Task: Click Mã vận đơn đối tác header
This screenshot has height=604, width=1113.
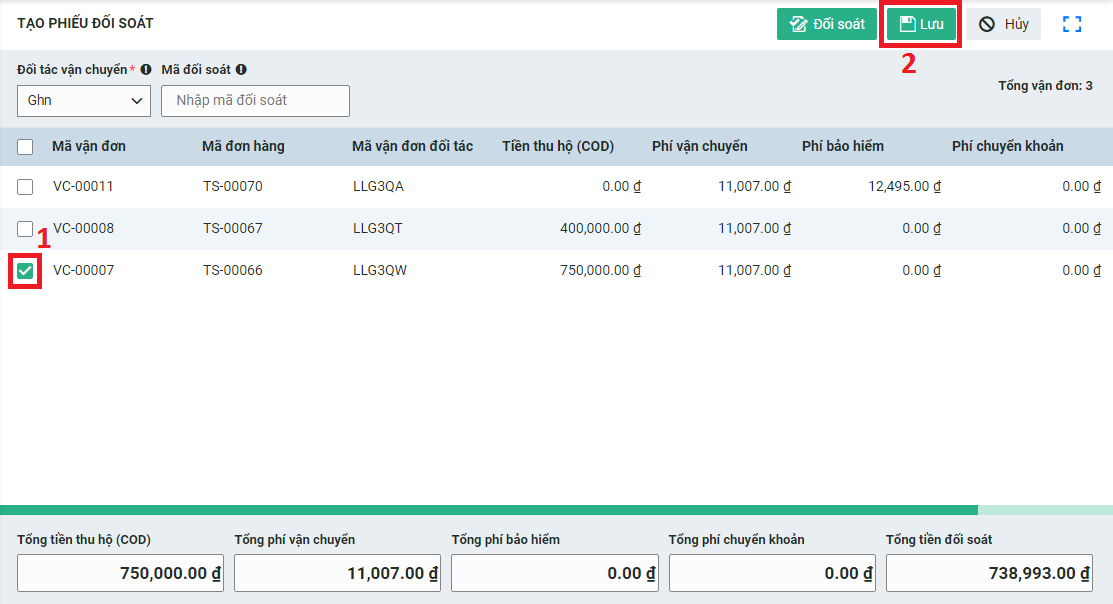Action: click(x=412, y=146)
